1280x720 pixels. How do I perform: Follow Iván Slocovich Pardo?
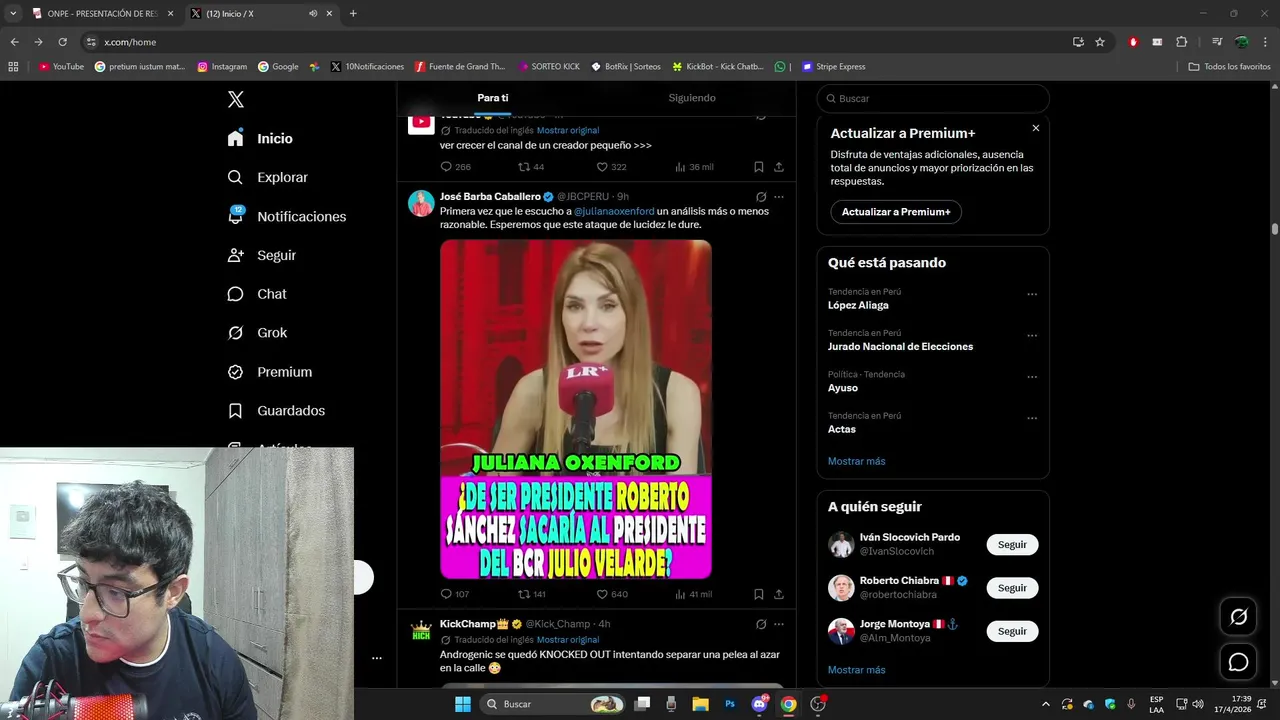click(1012, 545)
